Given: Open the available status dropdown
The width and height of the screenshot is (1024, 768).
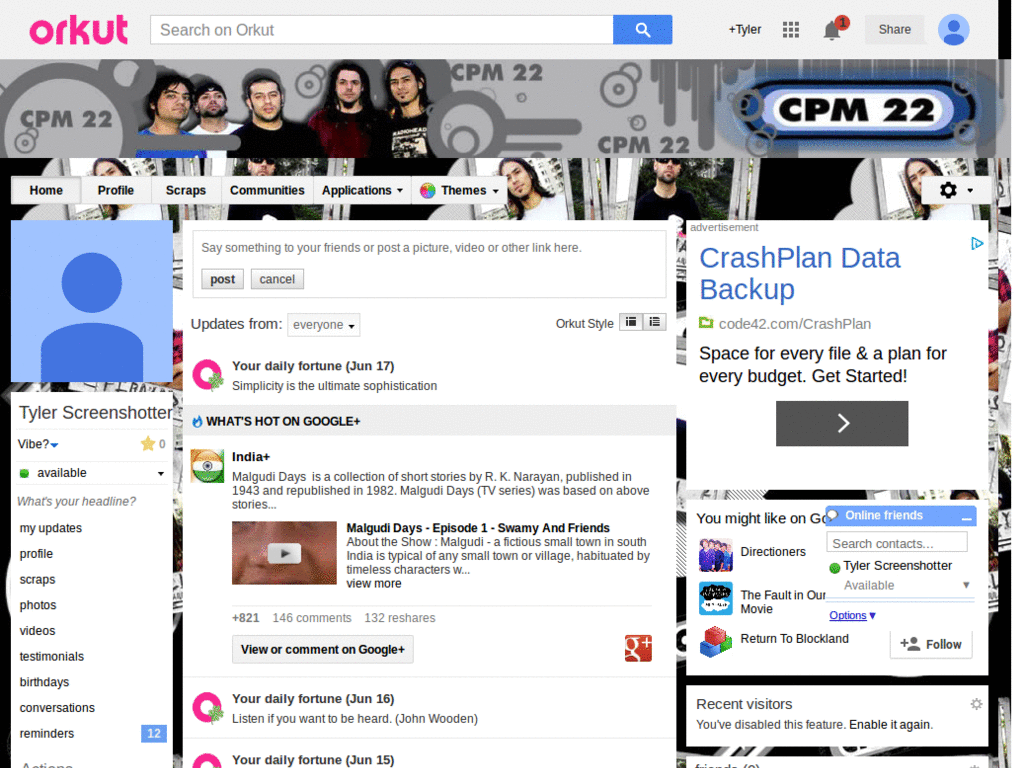Looking at the screenshot, I should 91,473.
